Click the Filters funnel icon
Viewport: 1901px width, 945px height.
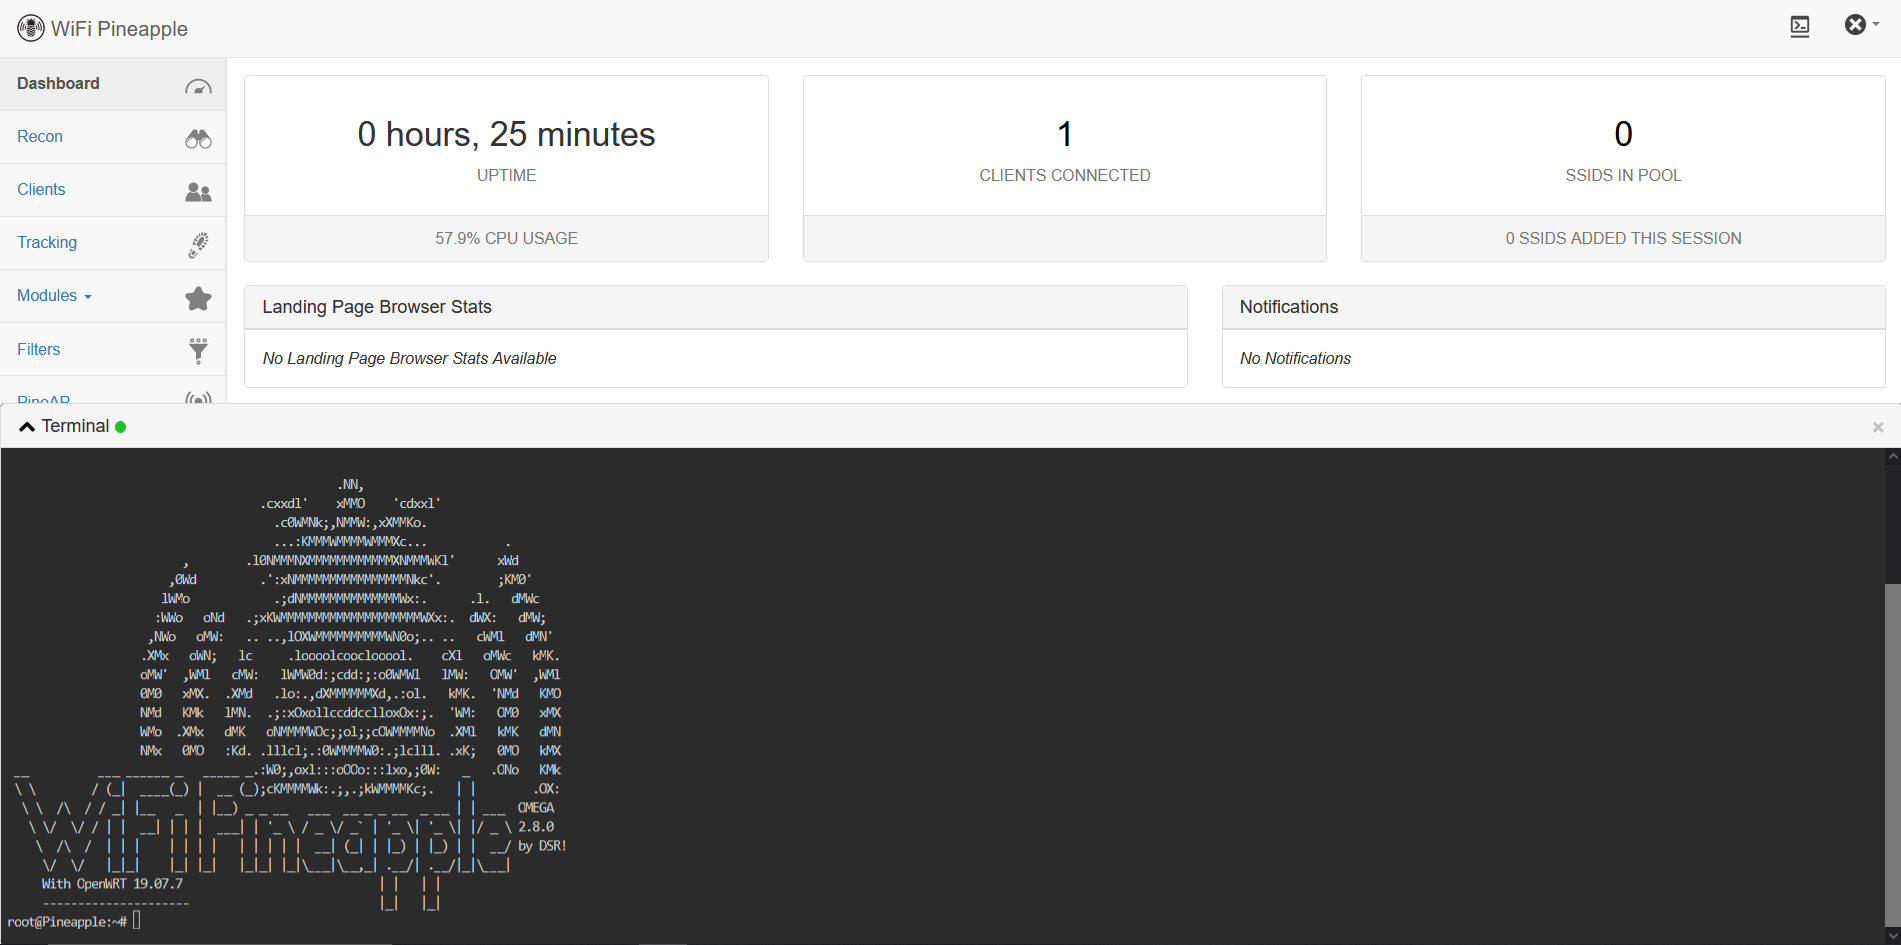pos(198,350)
